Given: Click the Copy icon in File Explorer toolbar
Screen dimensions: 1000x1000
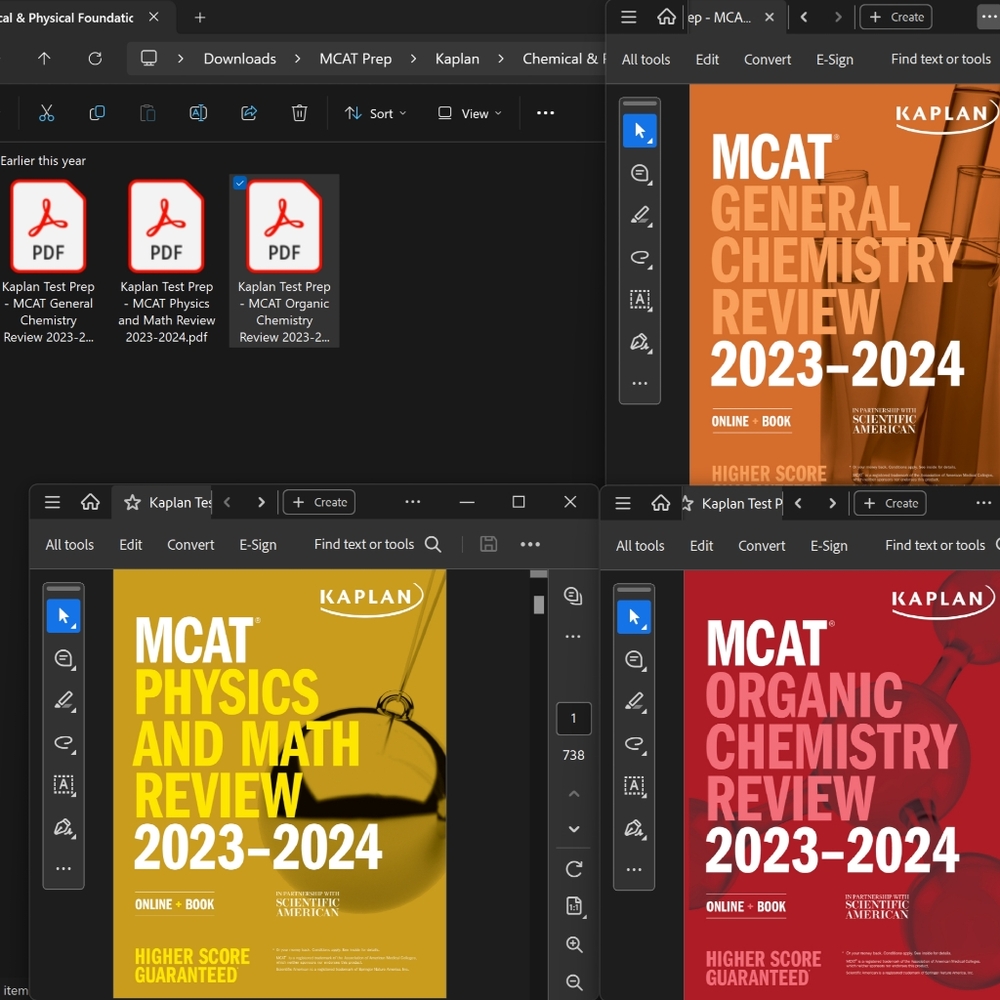Looking at the screenshot, I should (x=97, y=114).
